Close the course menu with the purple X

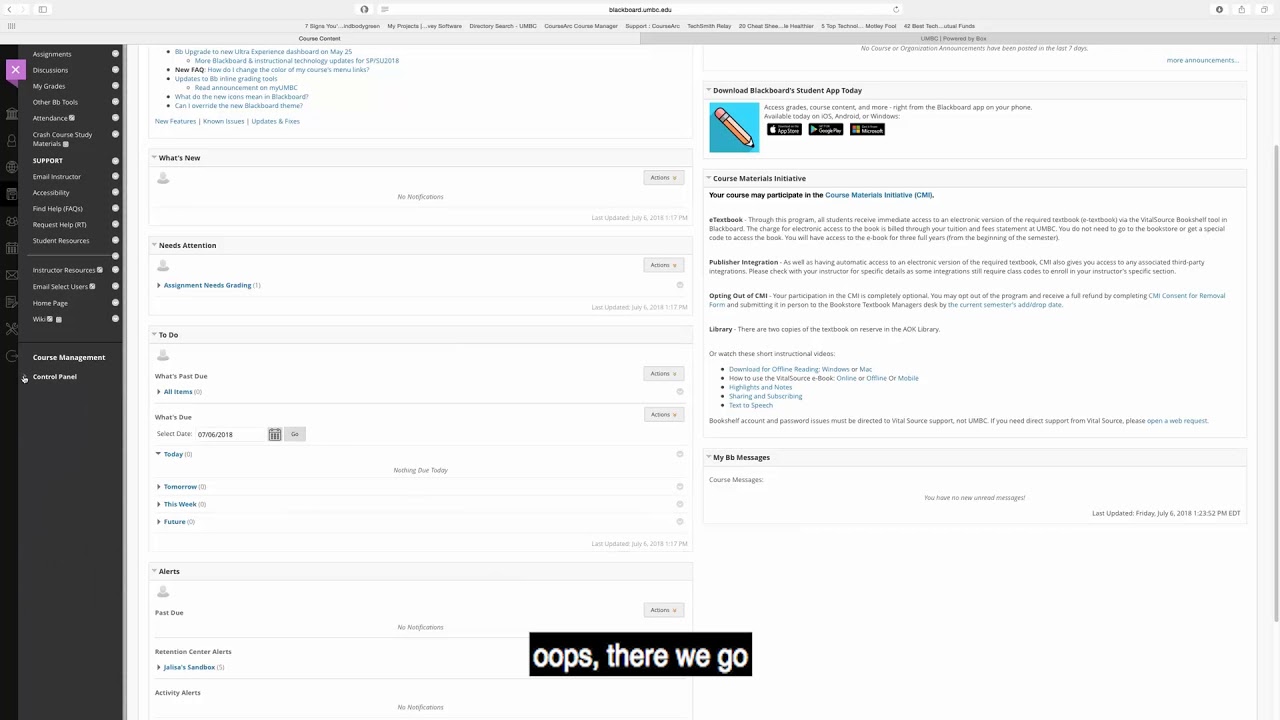coord(15,70)
